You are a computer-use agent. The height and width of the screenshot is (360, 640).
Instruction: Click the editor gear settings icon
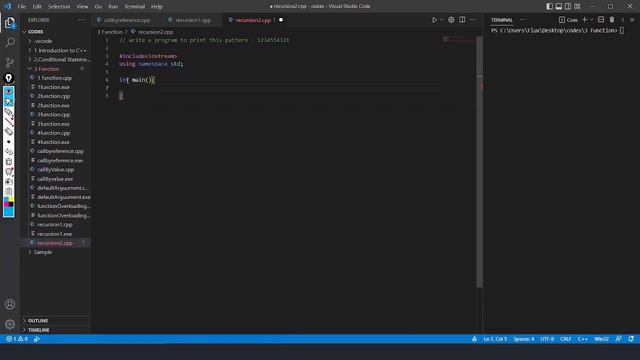pos(451,20)
